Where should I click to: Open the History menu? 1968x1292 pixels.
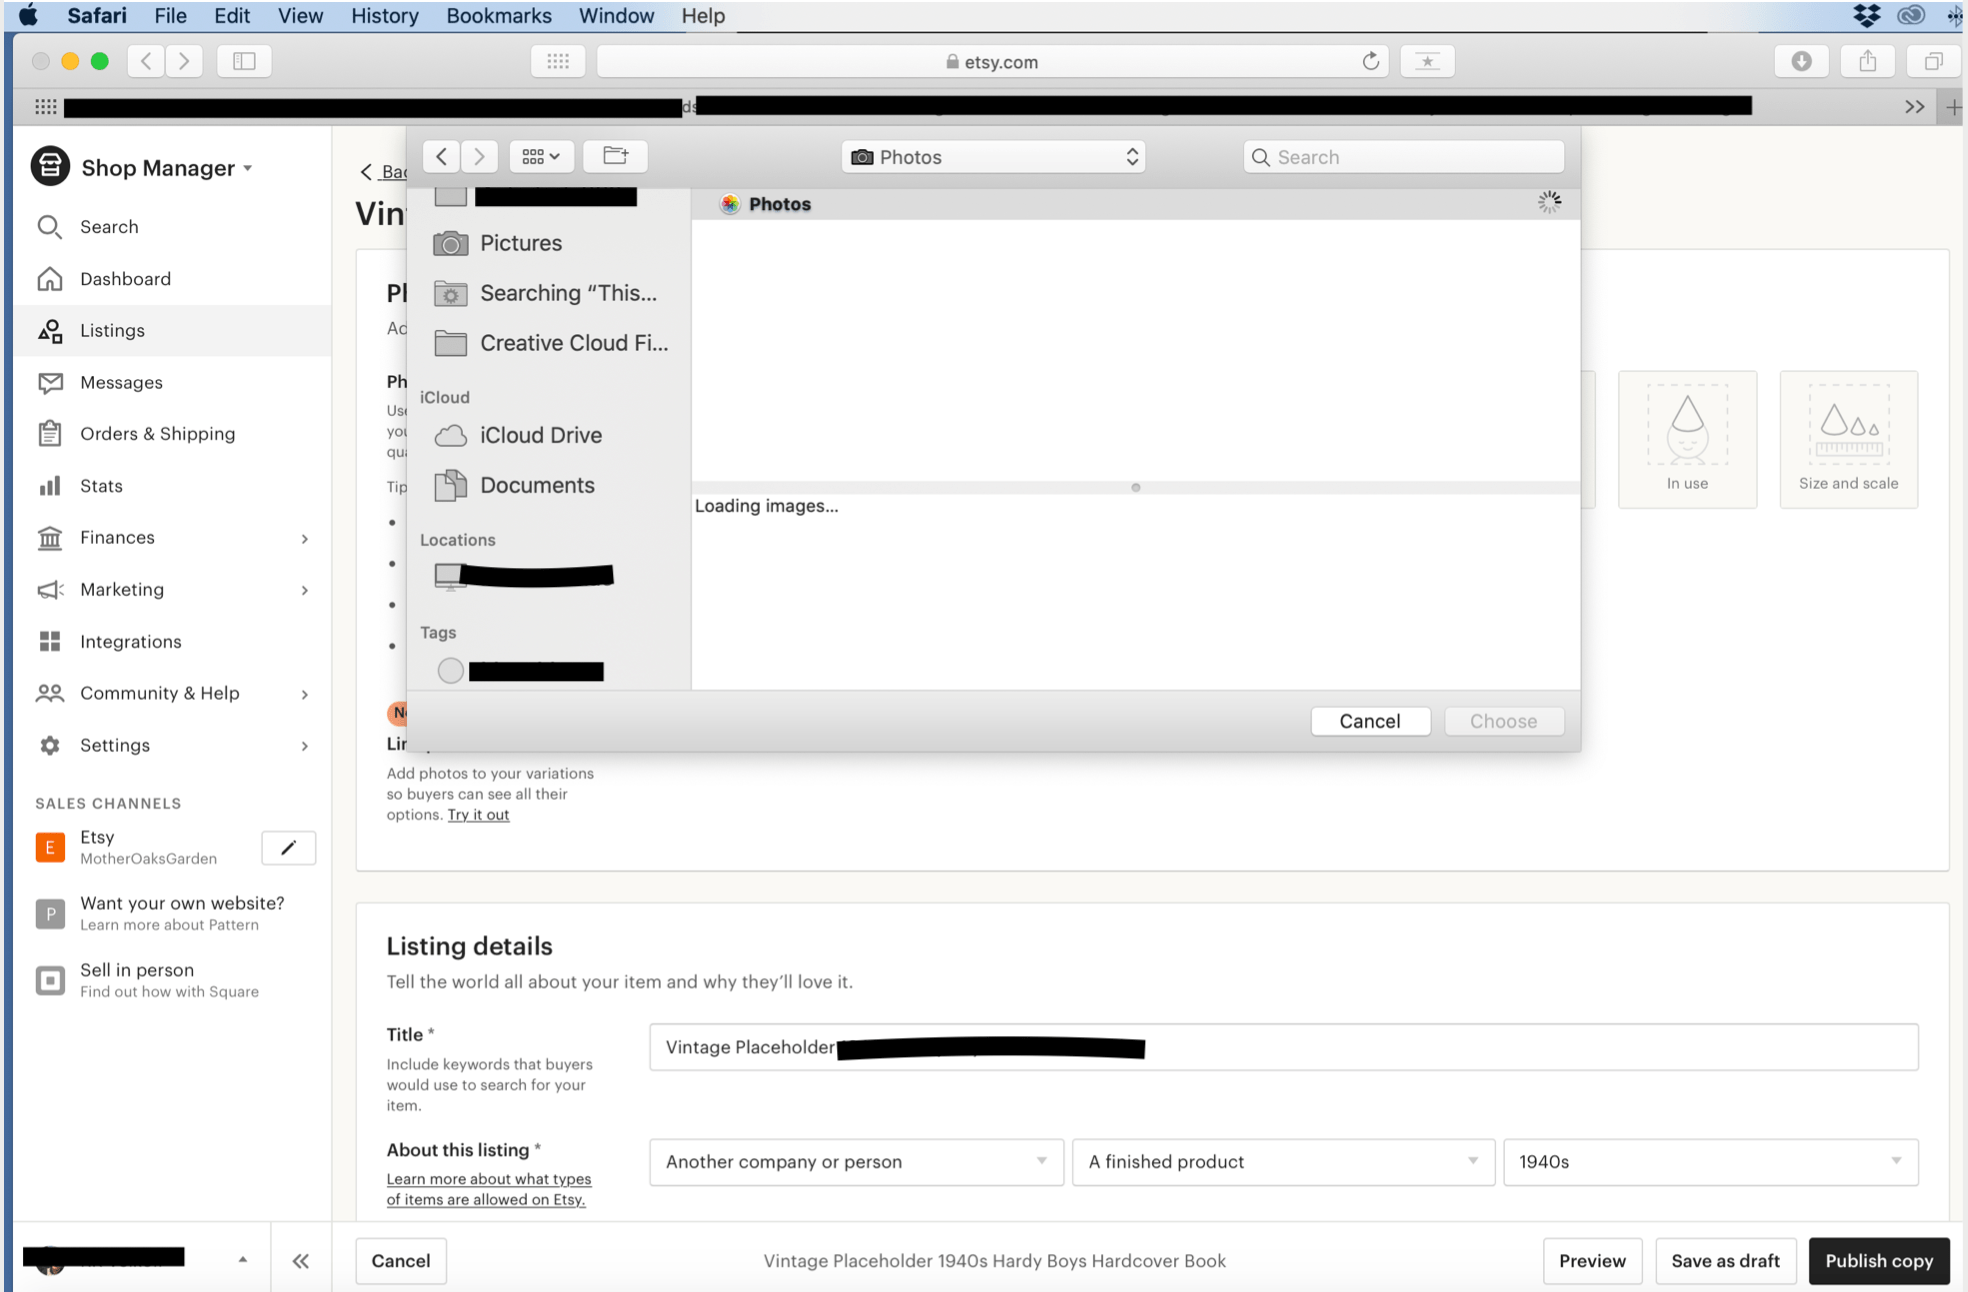click(384, 15)
